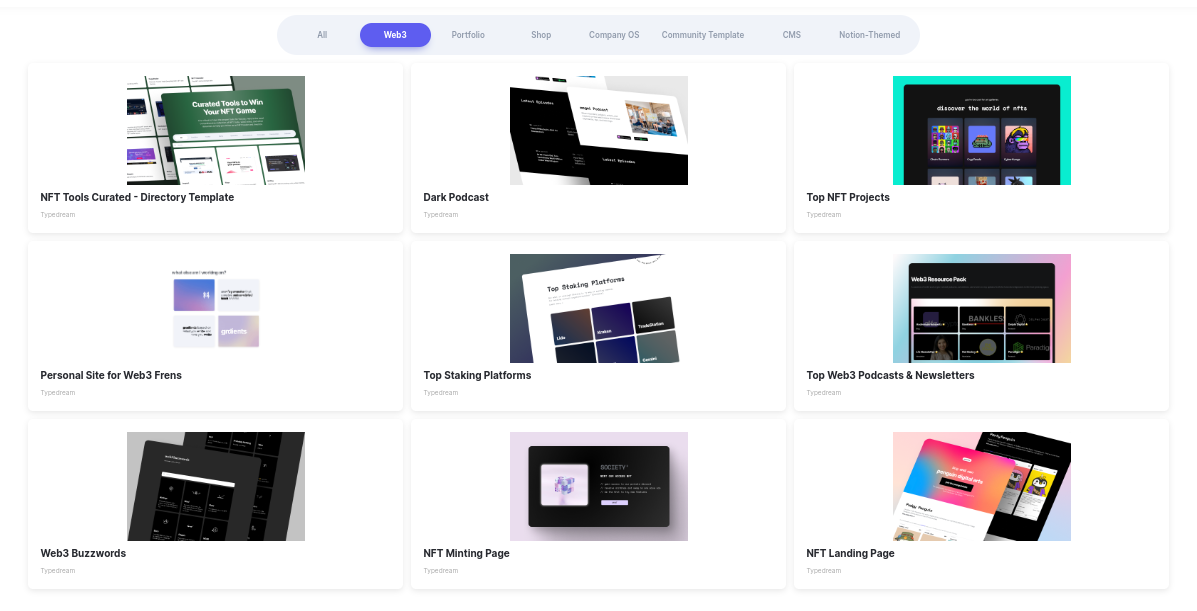Click the 'Top NFT Projects' title
This screenshot has height=611, width=1197.
[x=848, y=197]
